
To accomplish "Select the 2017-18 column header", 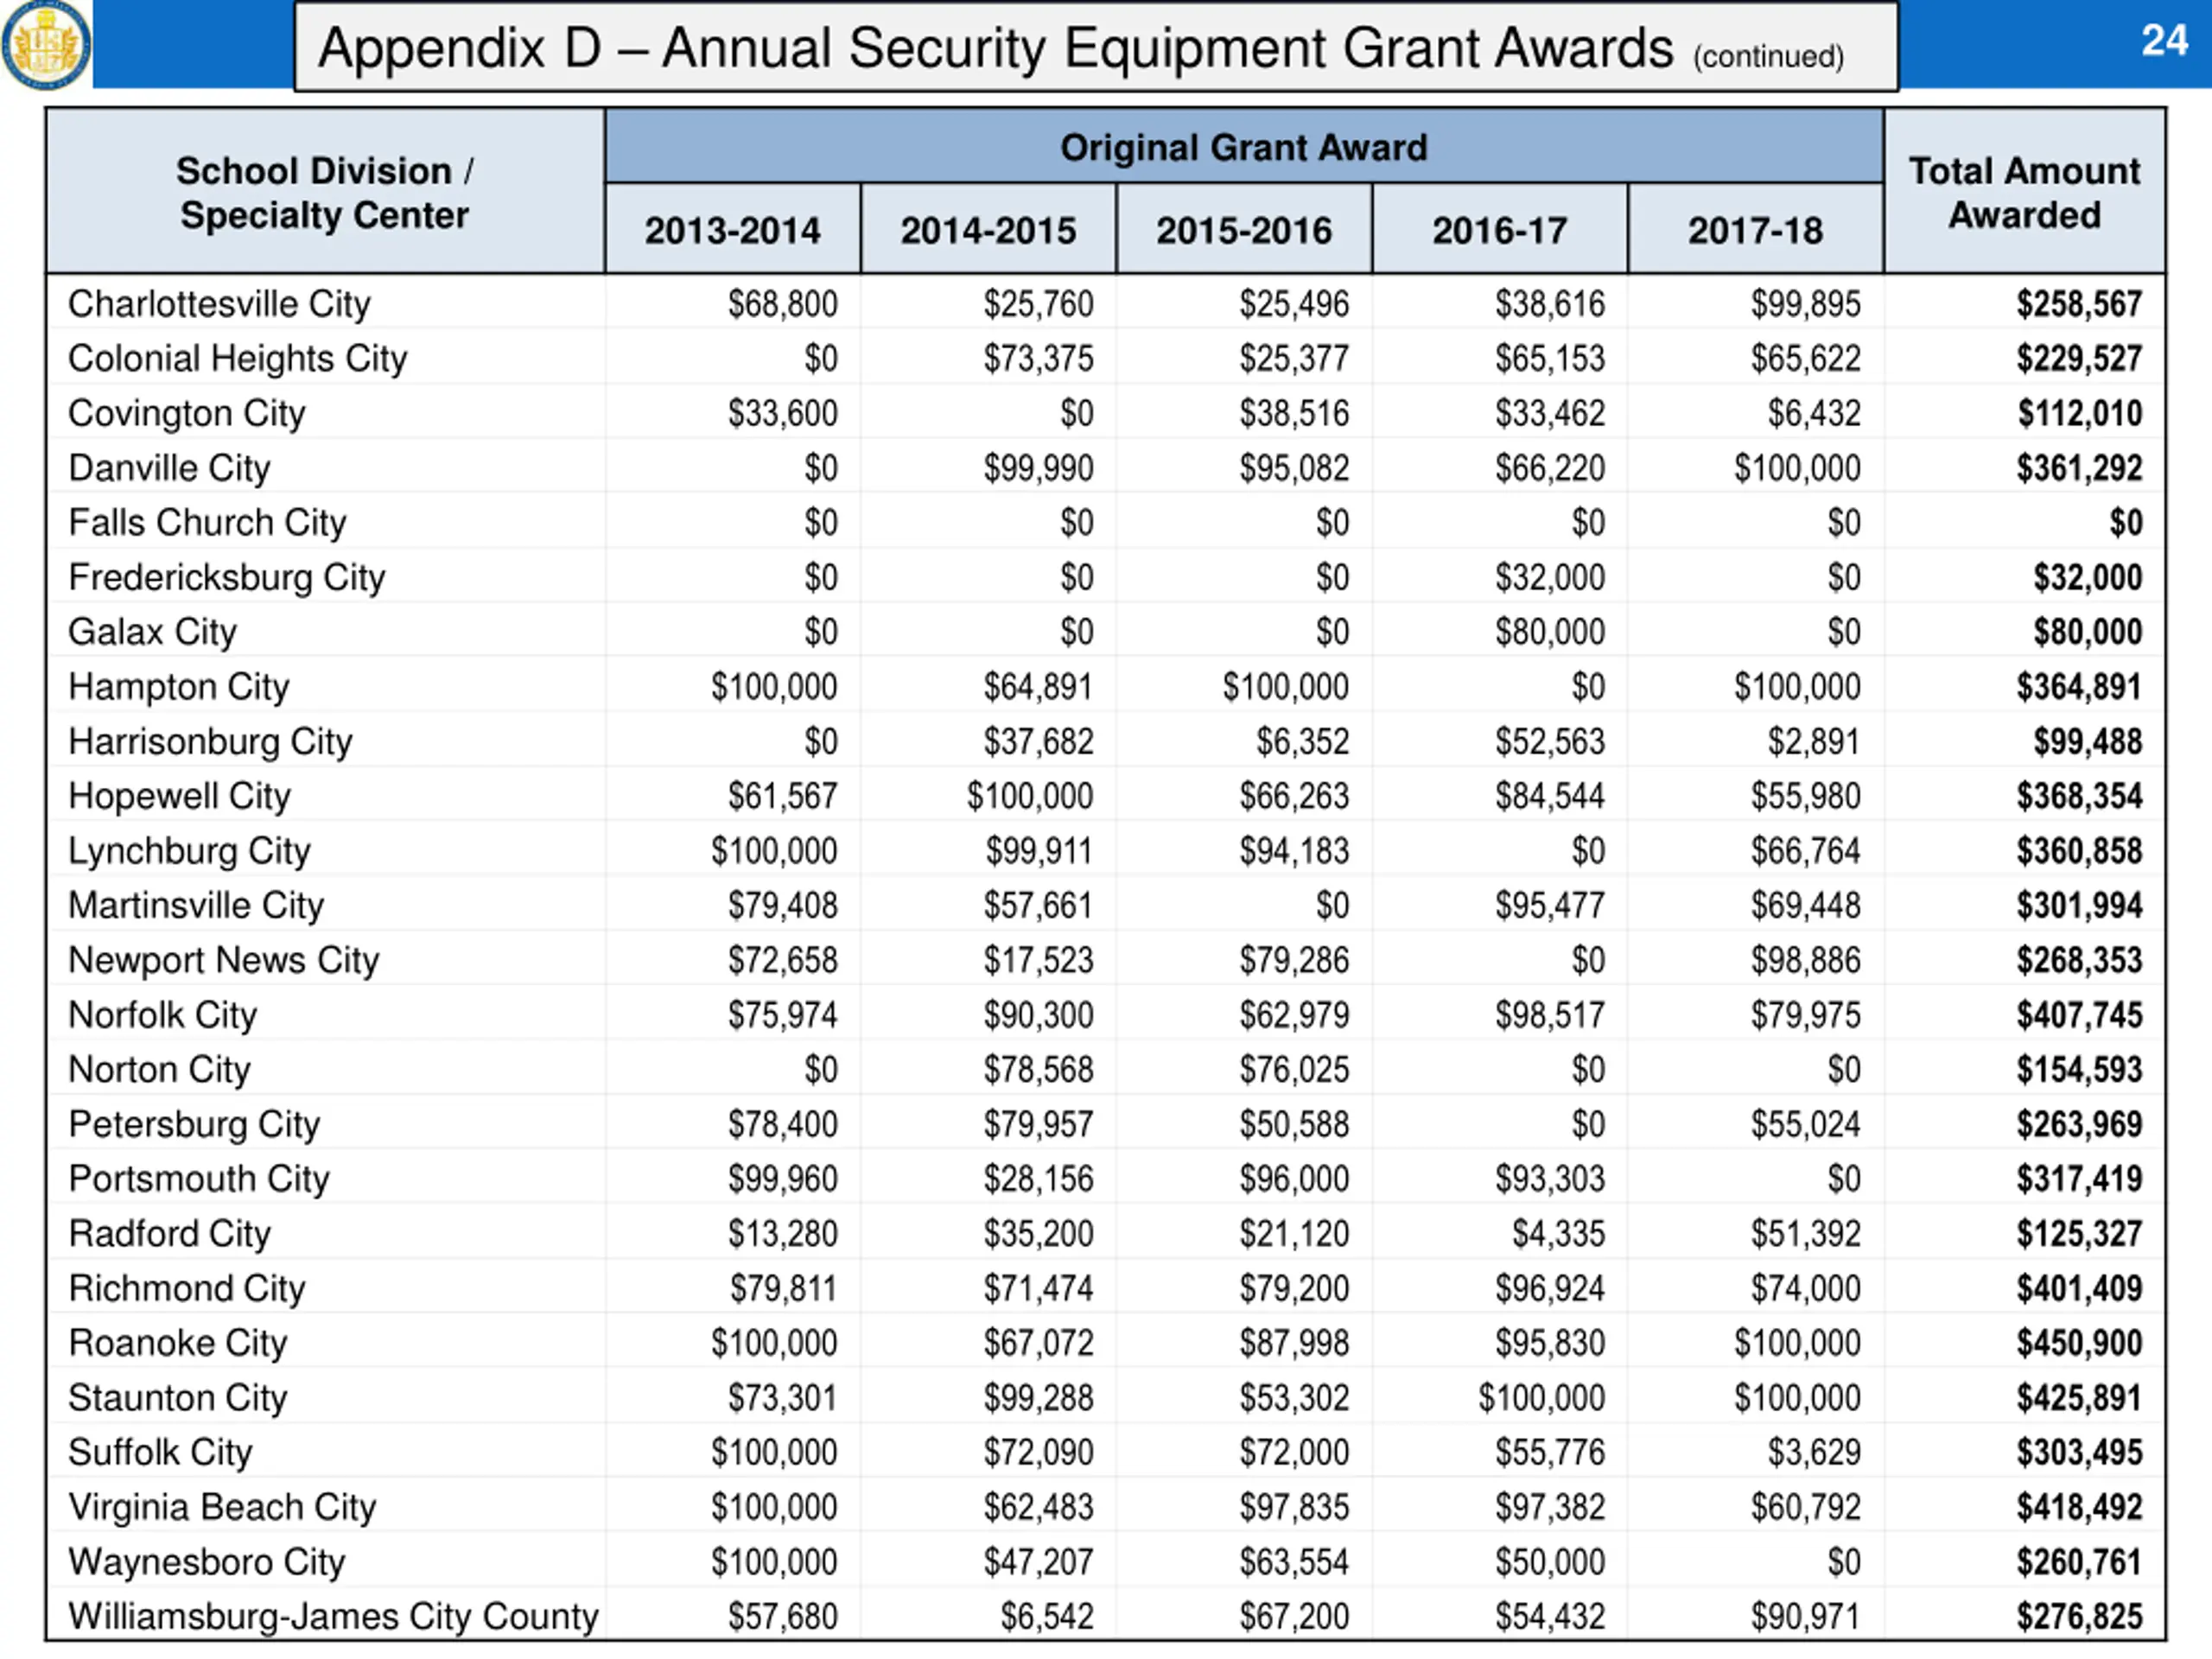I will [1755, 231].
